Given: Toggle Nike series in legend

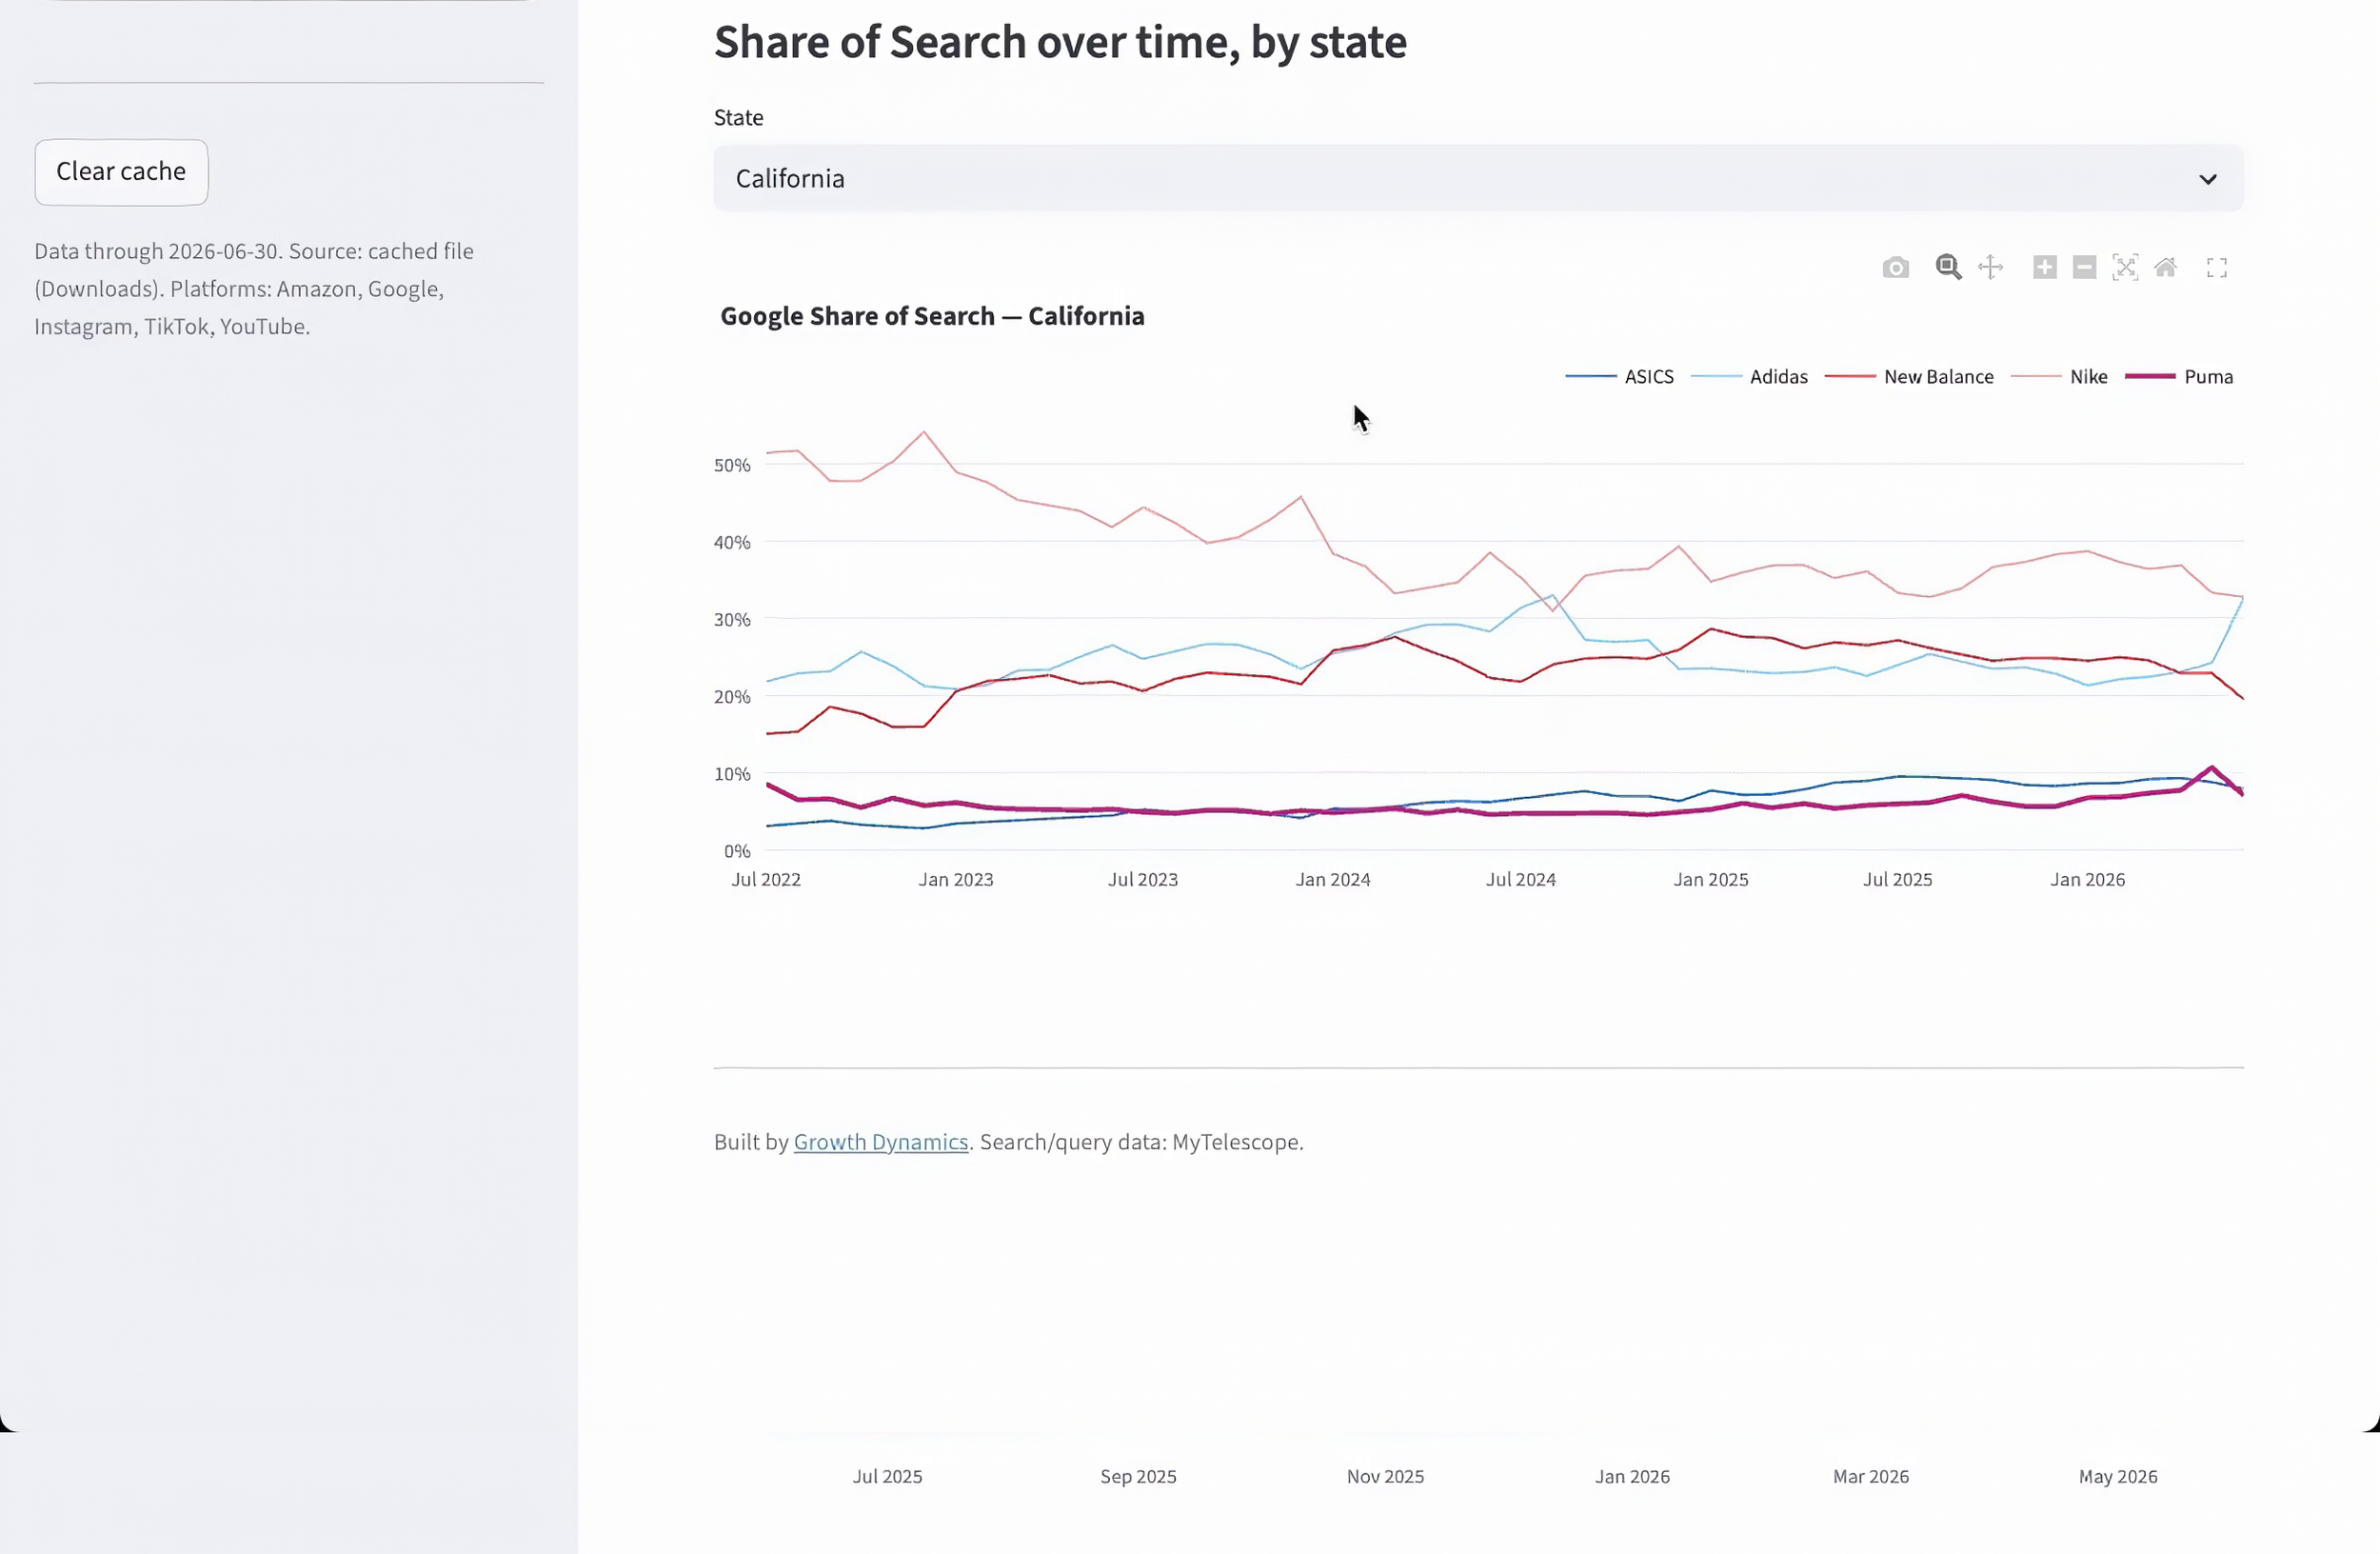Looking at the screenshot, I should [x=2059, y=377].
